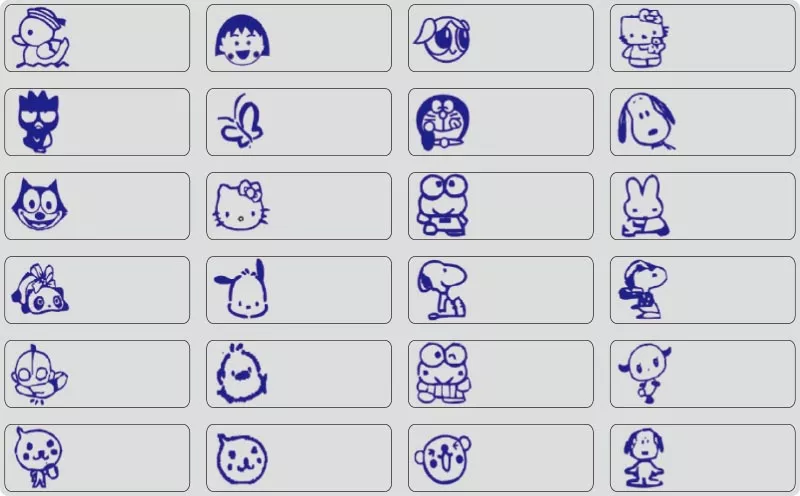The width and height of the screenshot is (800, 496).
Task: Pick the Ultraman character icon
Action: (39, 374)
